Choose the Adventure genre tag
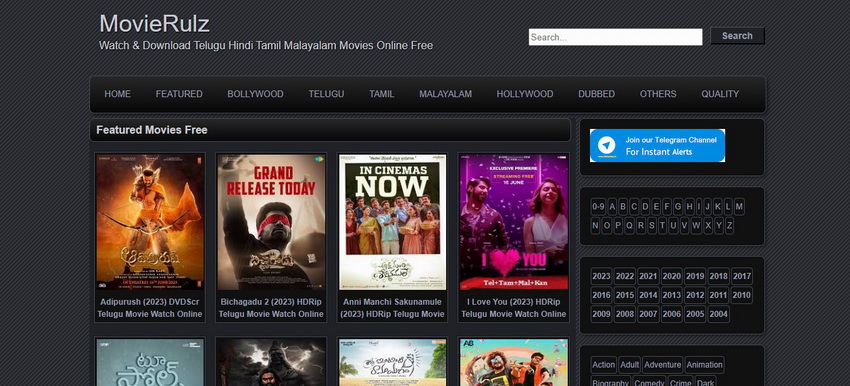850x386 pixels. (662, 365)
